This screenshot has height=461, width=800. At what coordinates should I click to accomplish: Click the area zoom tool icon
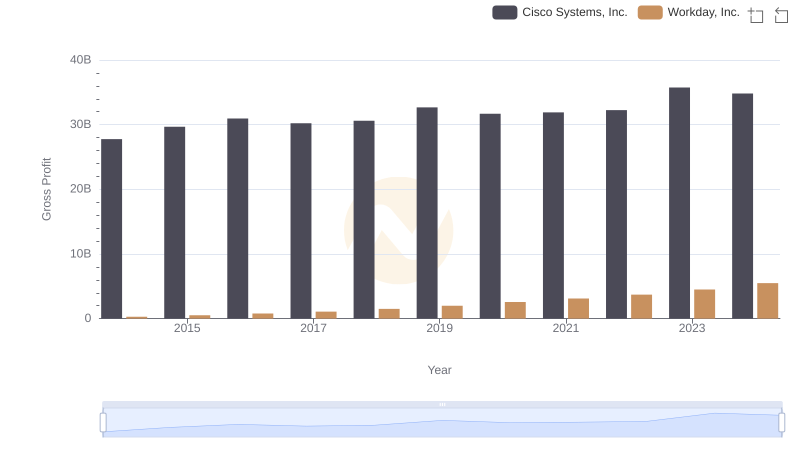click(756, 15)
